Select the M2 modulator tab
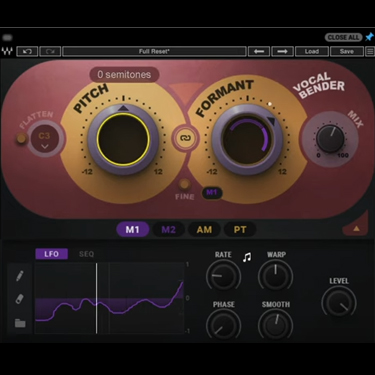 168,230
